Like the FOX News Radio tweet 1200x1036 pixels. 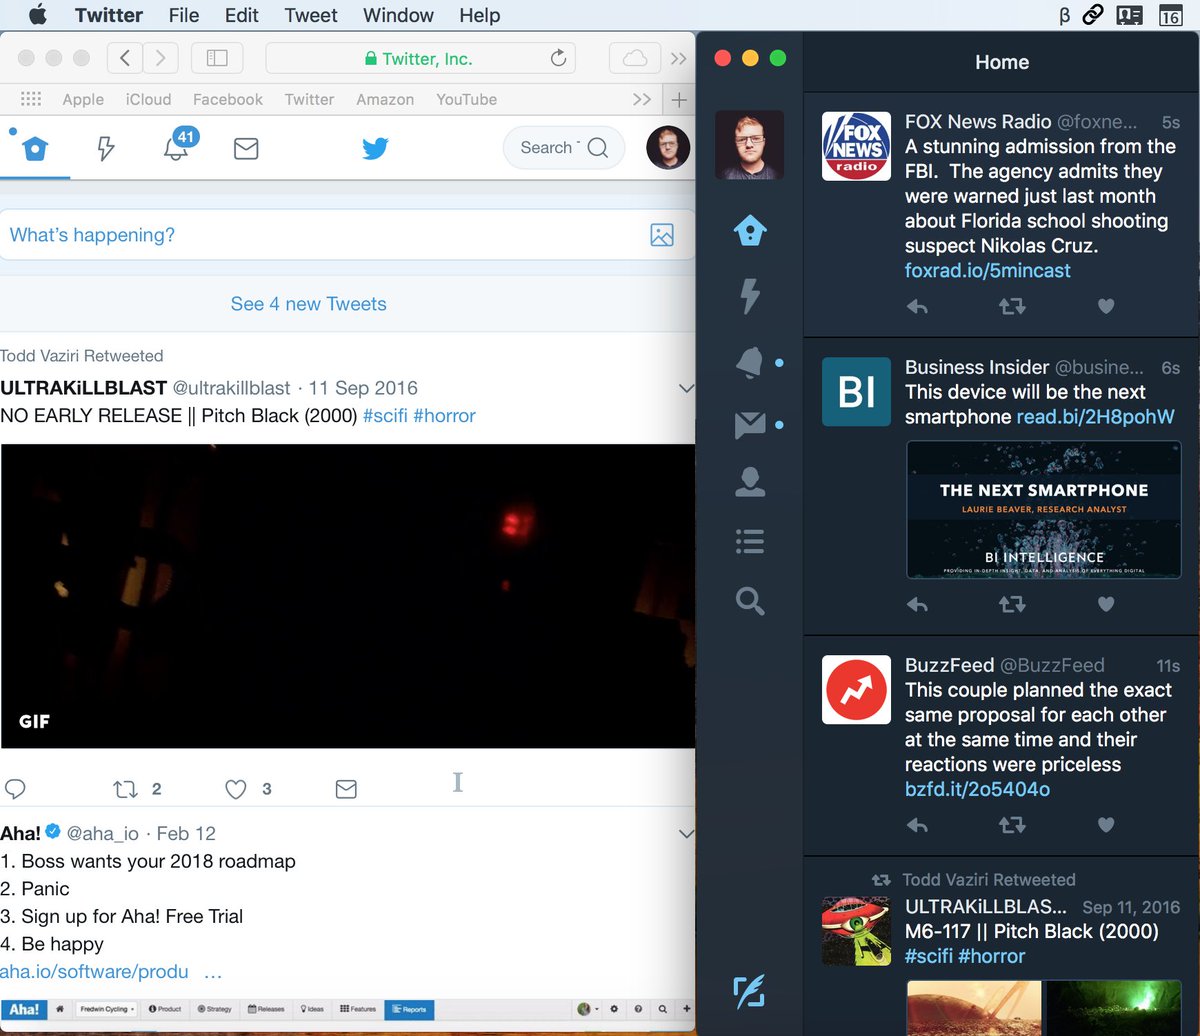1106,307
